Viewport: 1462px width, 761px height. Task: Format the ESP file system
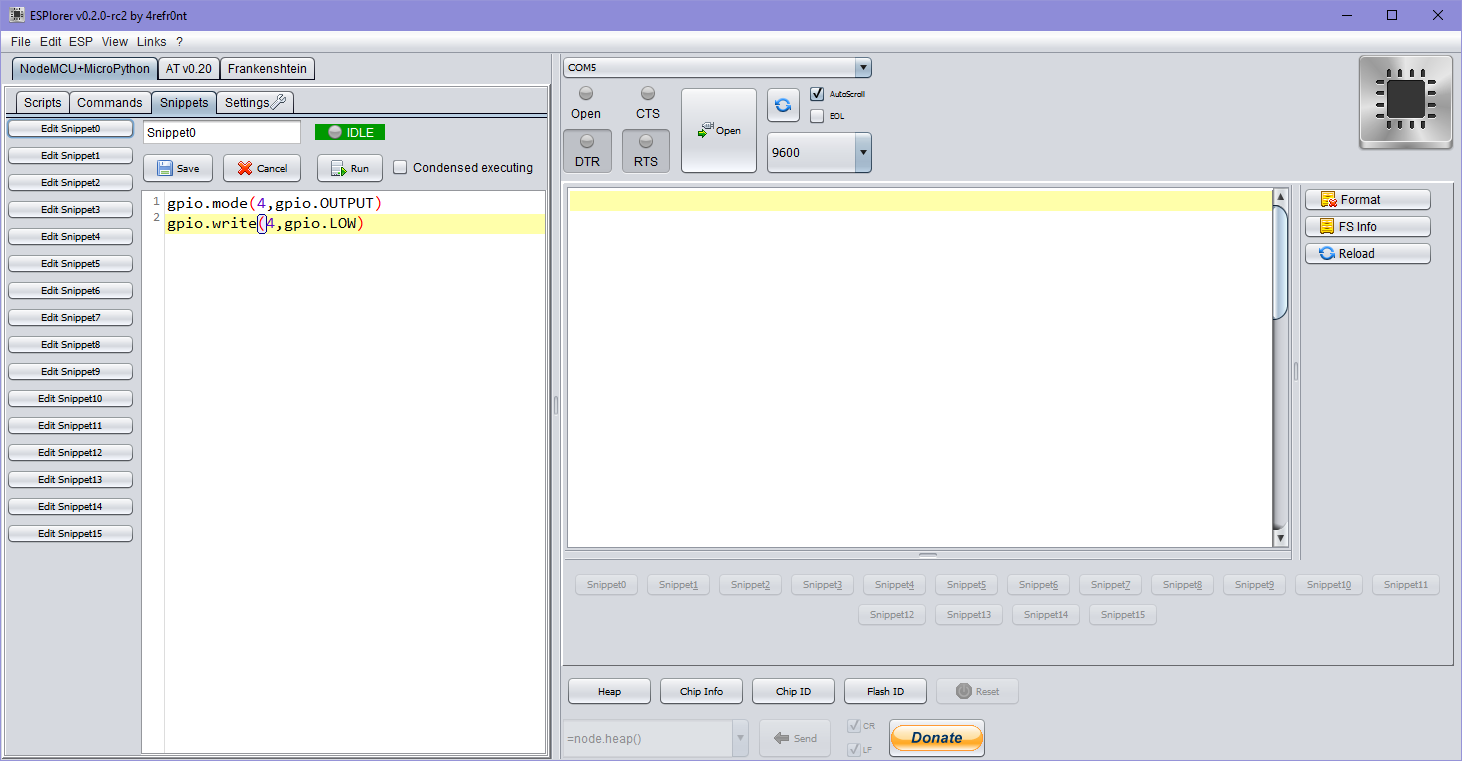pos(1367,200)
